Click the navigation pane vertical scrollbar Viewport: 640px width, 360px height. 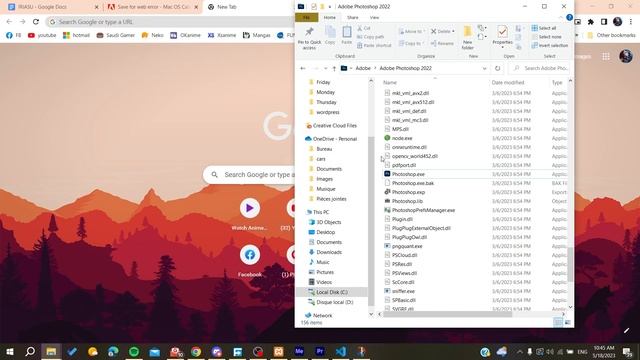(x=371, y=220)
